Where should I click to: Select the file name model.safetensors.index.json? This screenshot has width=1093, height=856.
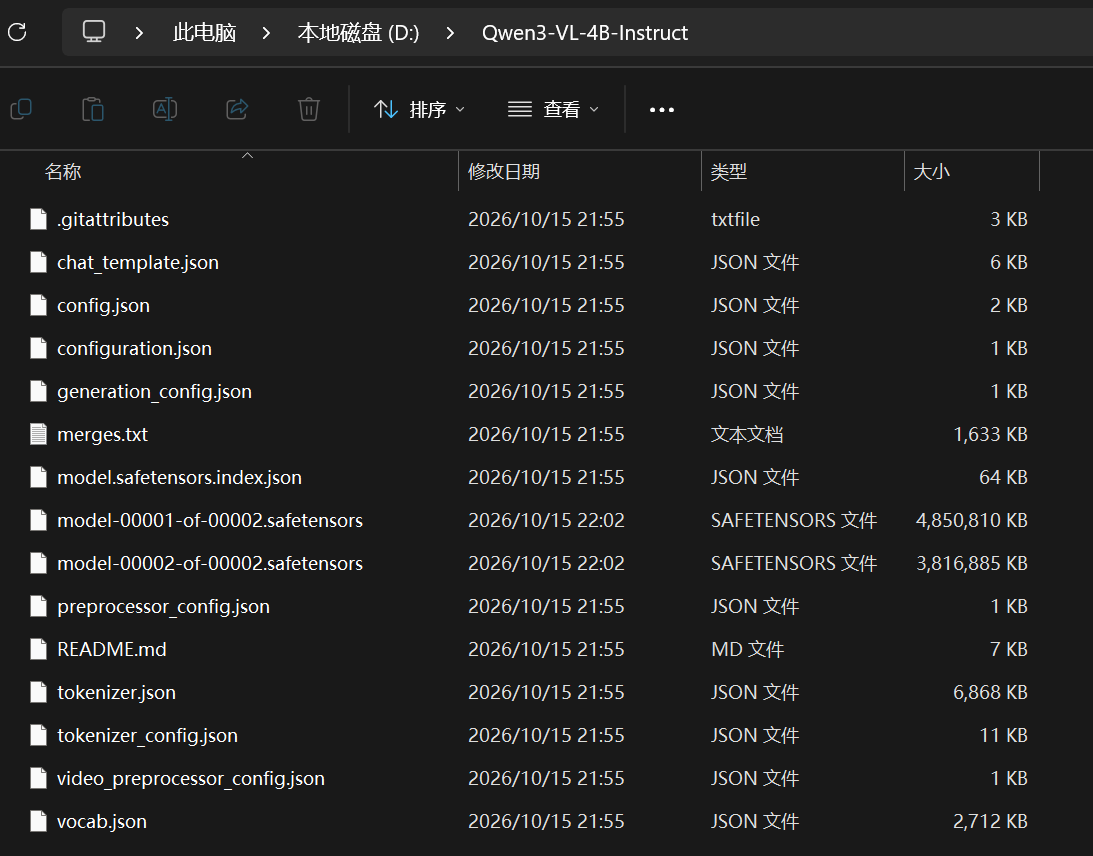click(x=179, y=477)
